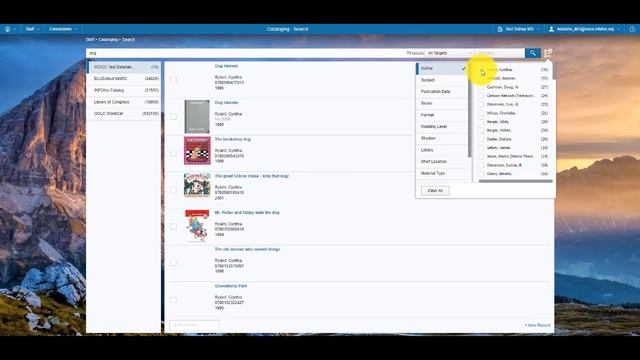Select the Reading Level facet category
This screenshot has height=360, width=640.
click(x=442, y=127)
